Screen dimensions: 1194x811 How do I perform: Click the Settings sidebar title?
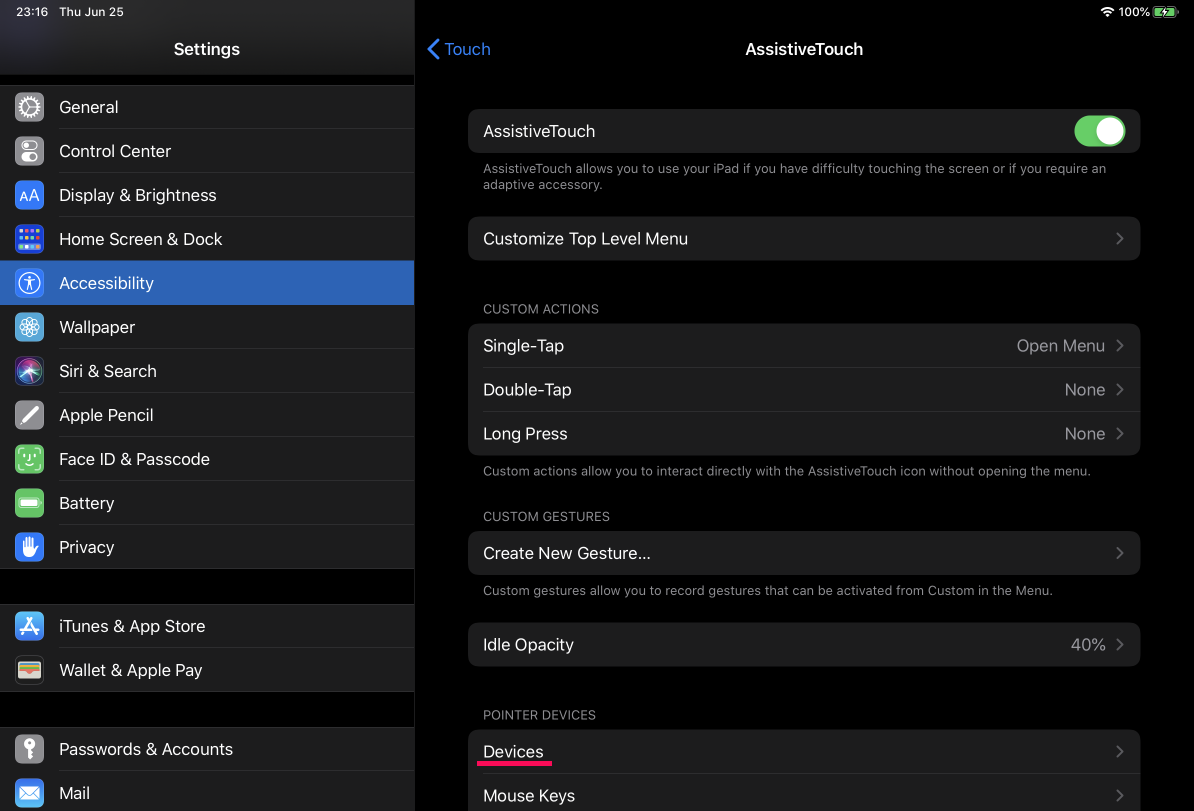207,49
